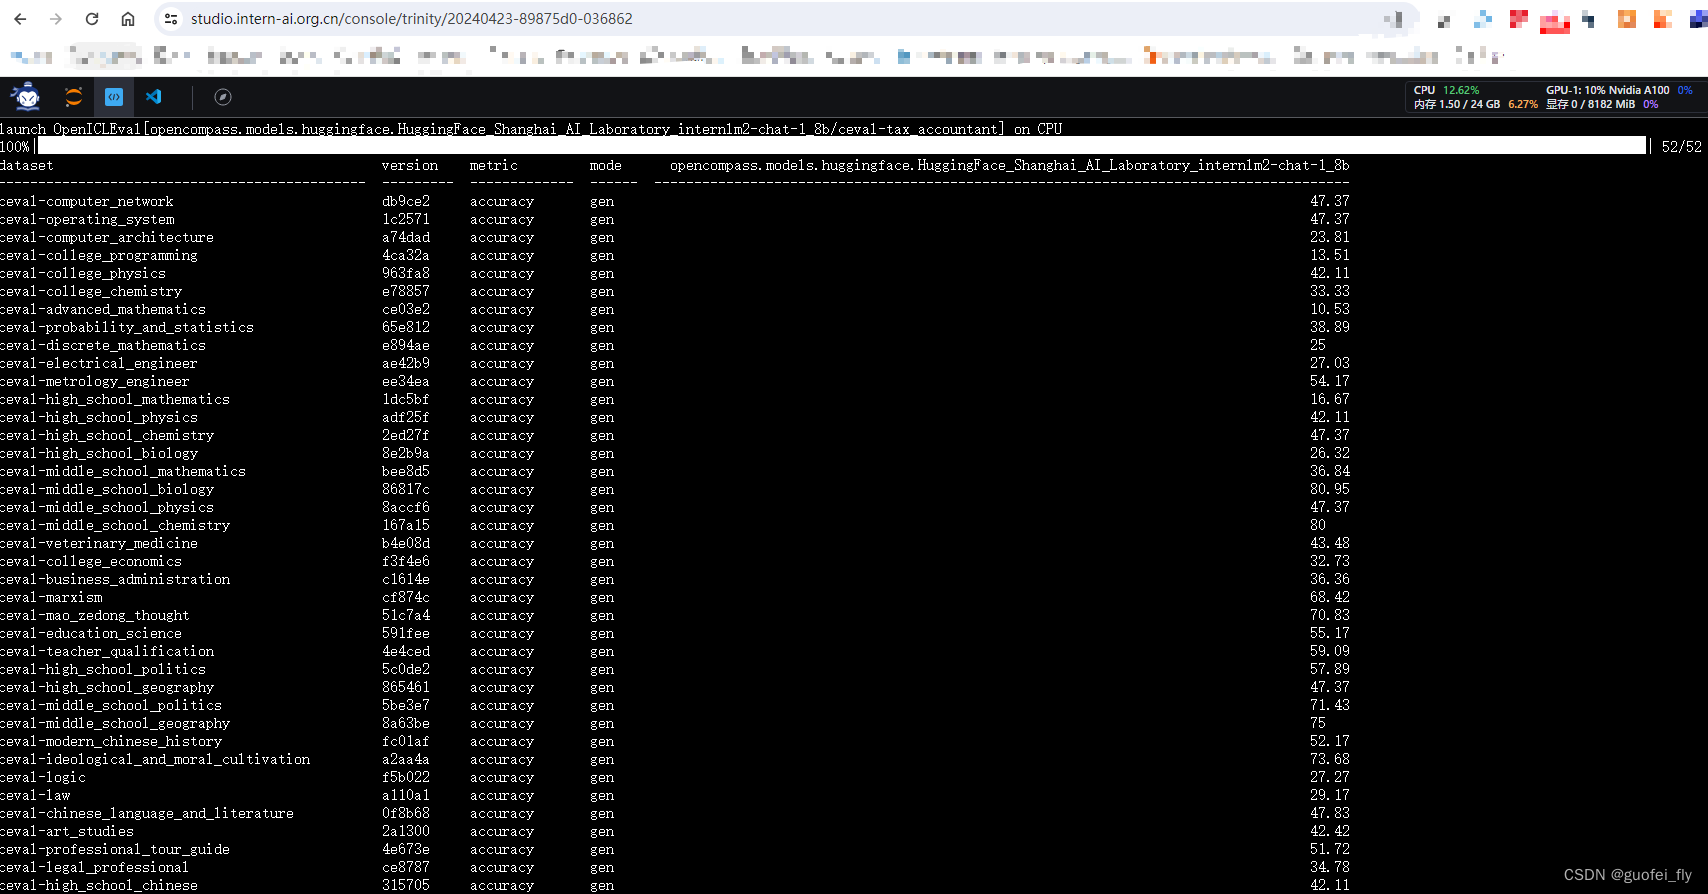This screenshot has height=894, width=1708.
Task: Click the 'dataset' column header
Action: (27, 165)
